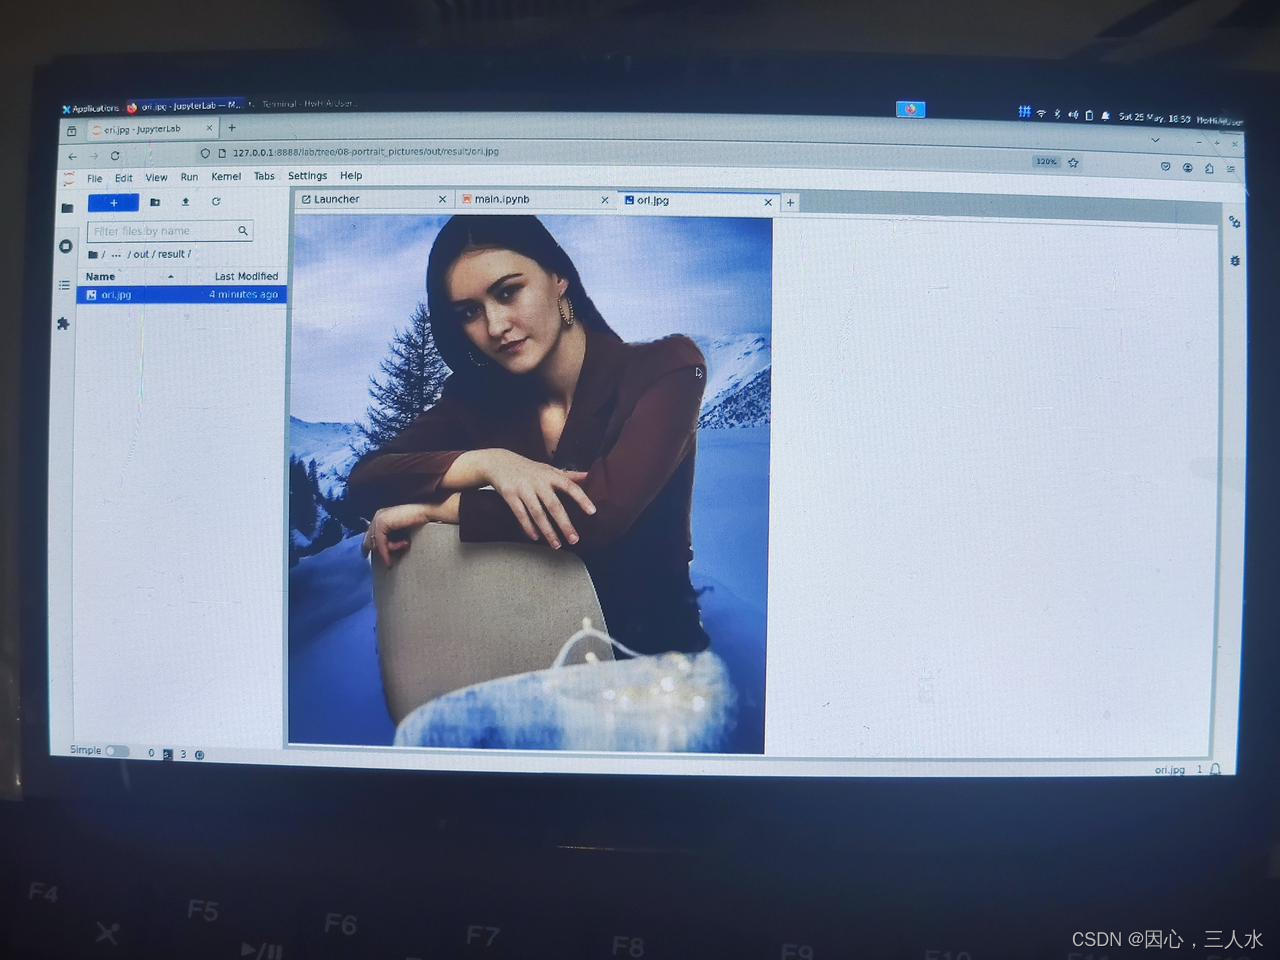This screenshot has width=1280, height=960.
Task: Click the date and time clock
Action: tap(1155, 117)
